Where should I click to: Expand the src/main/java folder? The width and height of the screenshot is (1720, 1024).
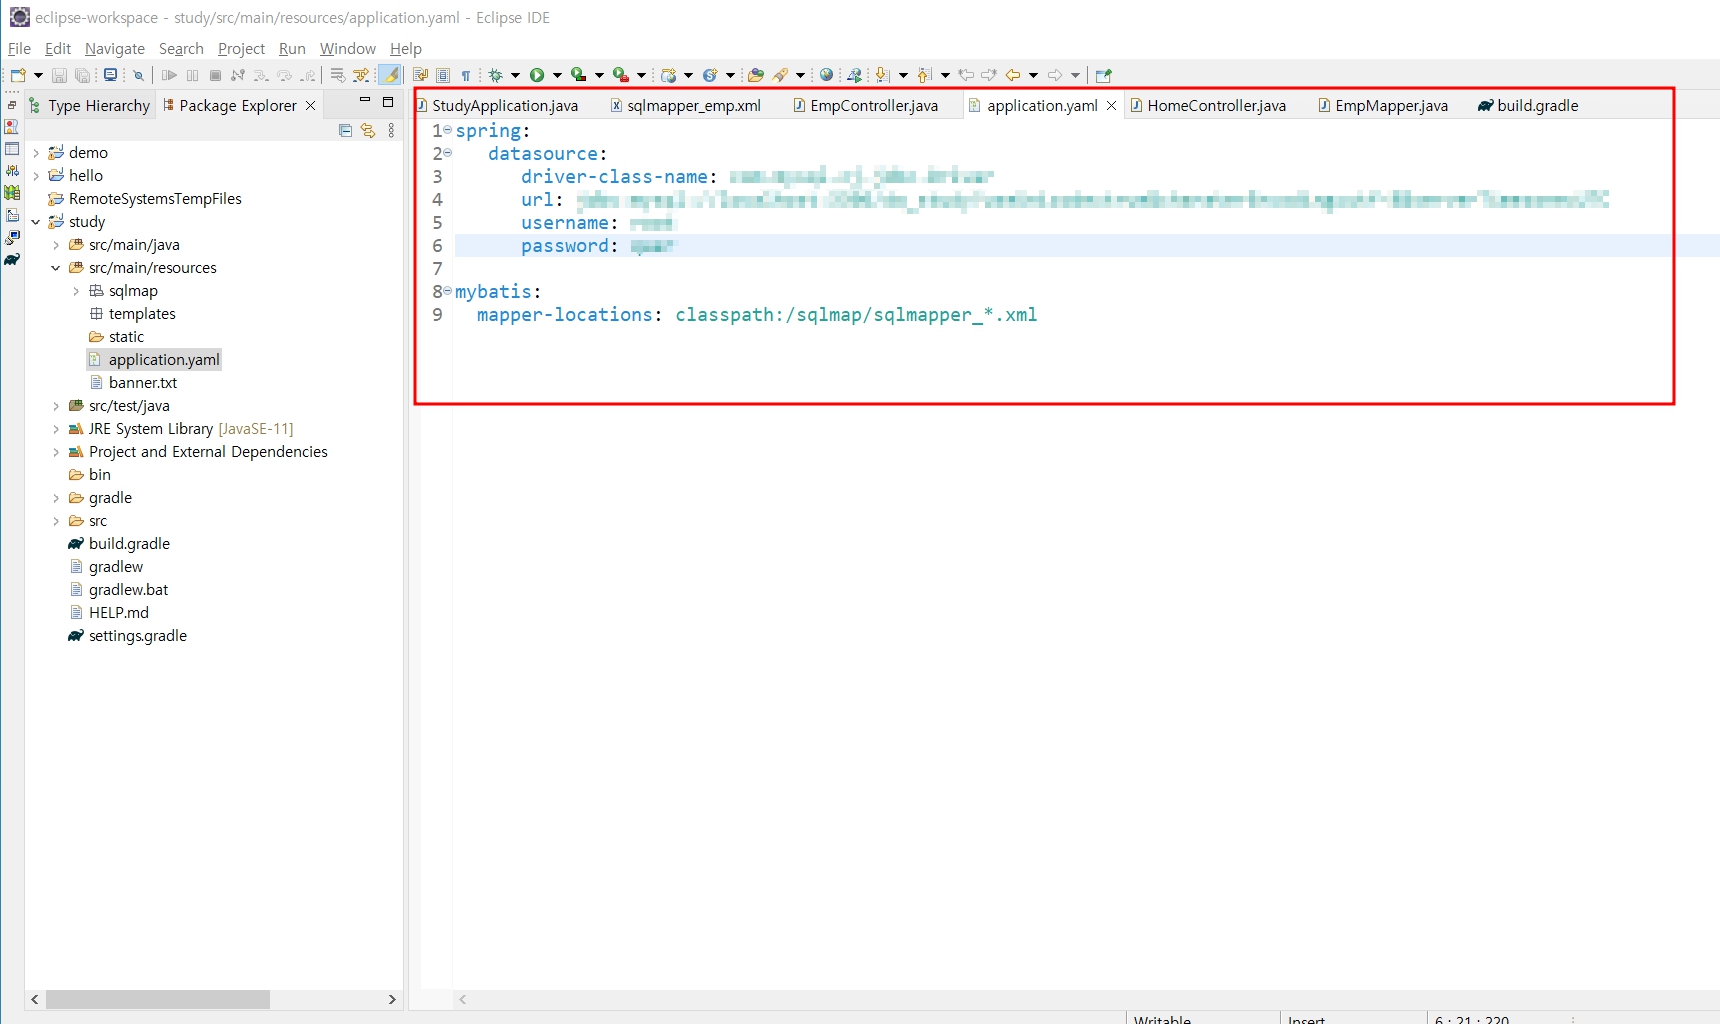(56, 245)
